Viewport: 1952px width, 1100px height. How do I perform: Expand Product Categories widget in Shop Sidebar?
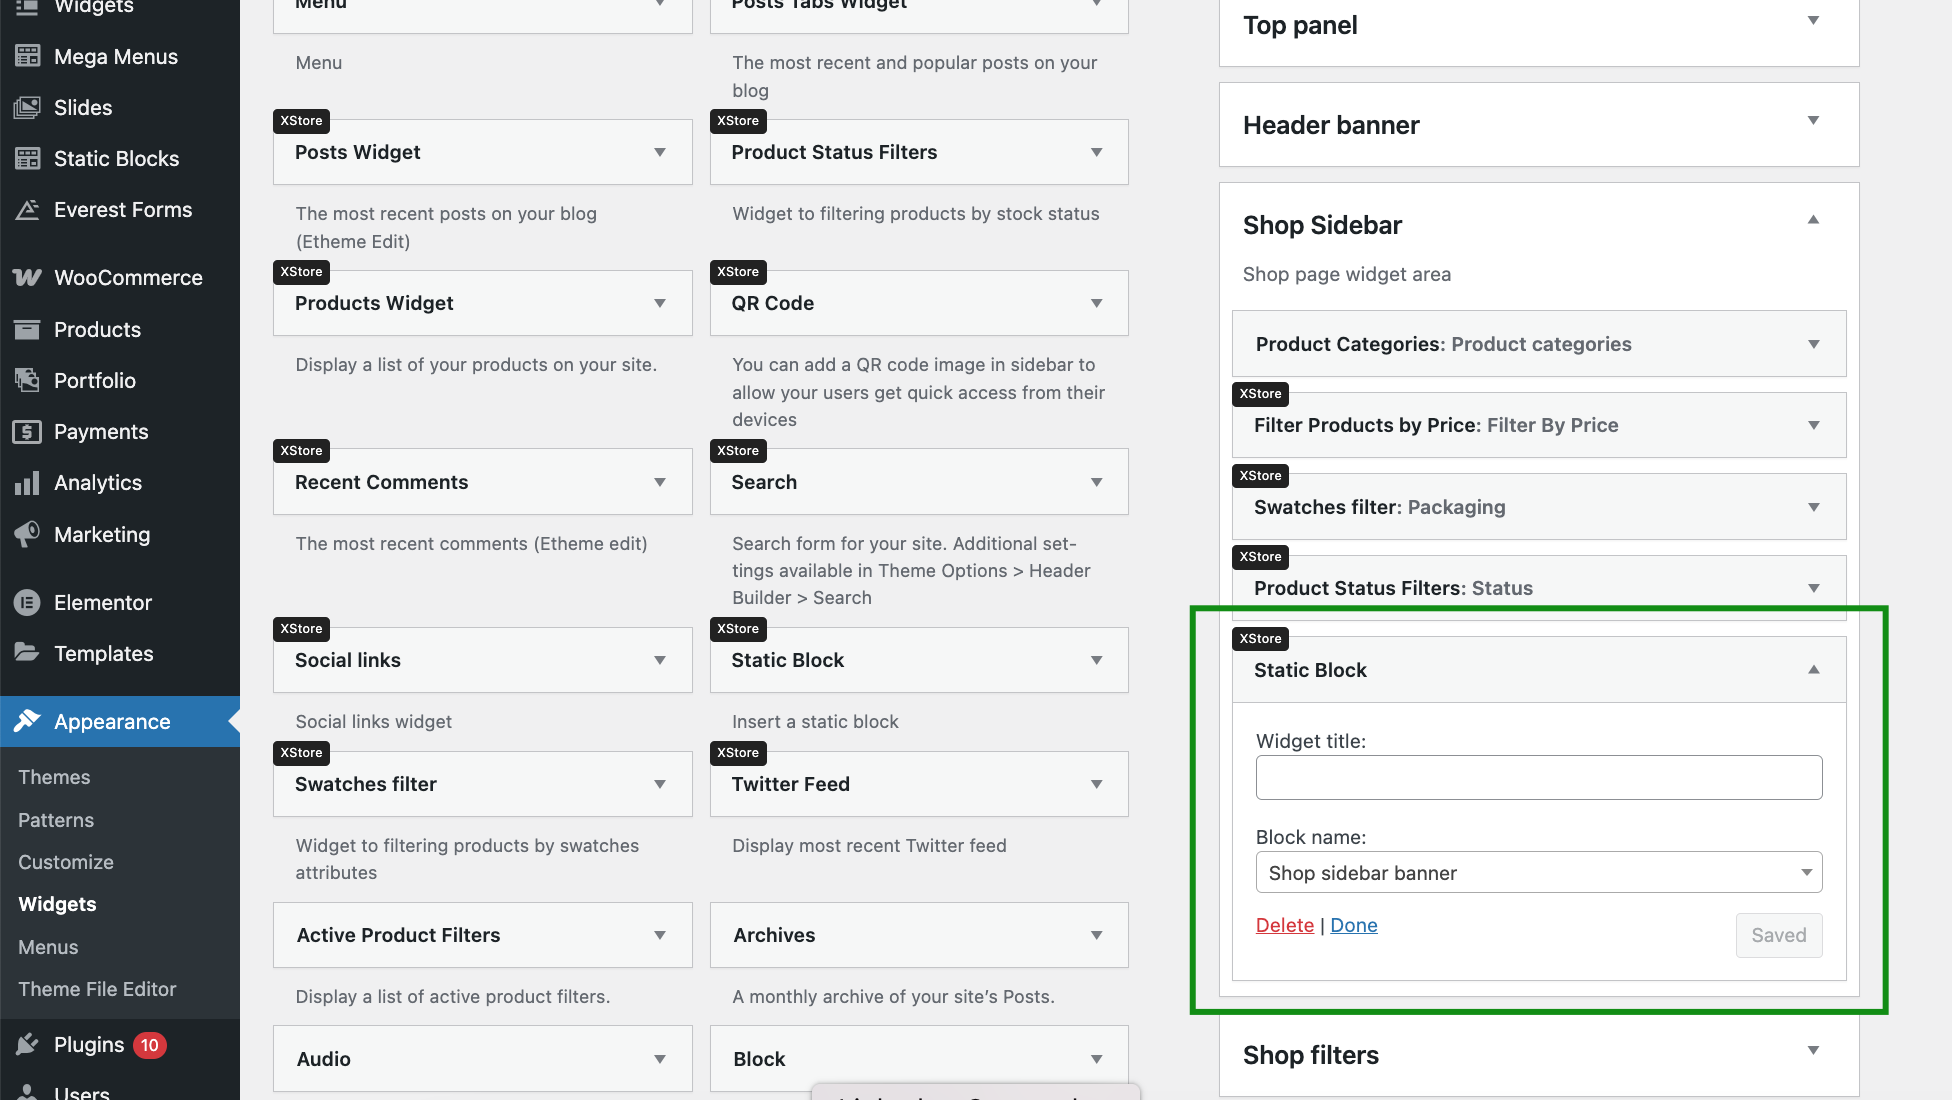click(x=1814, y=344)
